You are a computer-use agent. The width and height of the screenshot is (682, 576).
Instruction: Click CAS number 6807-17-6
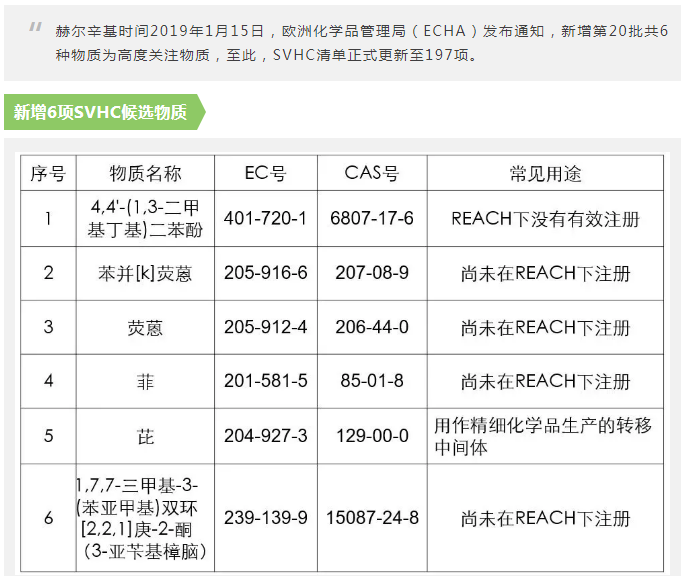pos(372,218)
